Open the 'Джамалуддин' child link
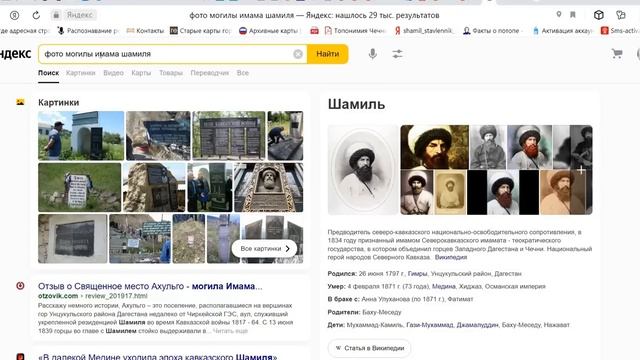This screenshot has height=360, width=640. click(x=477, y=325)
